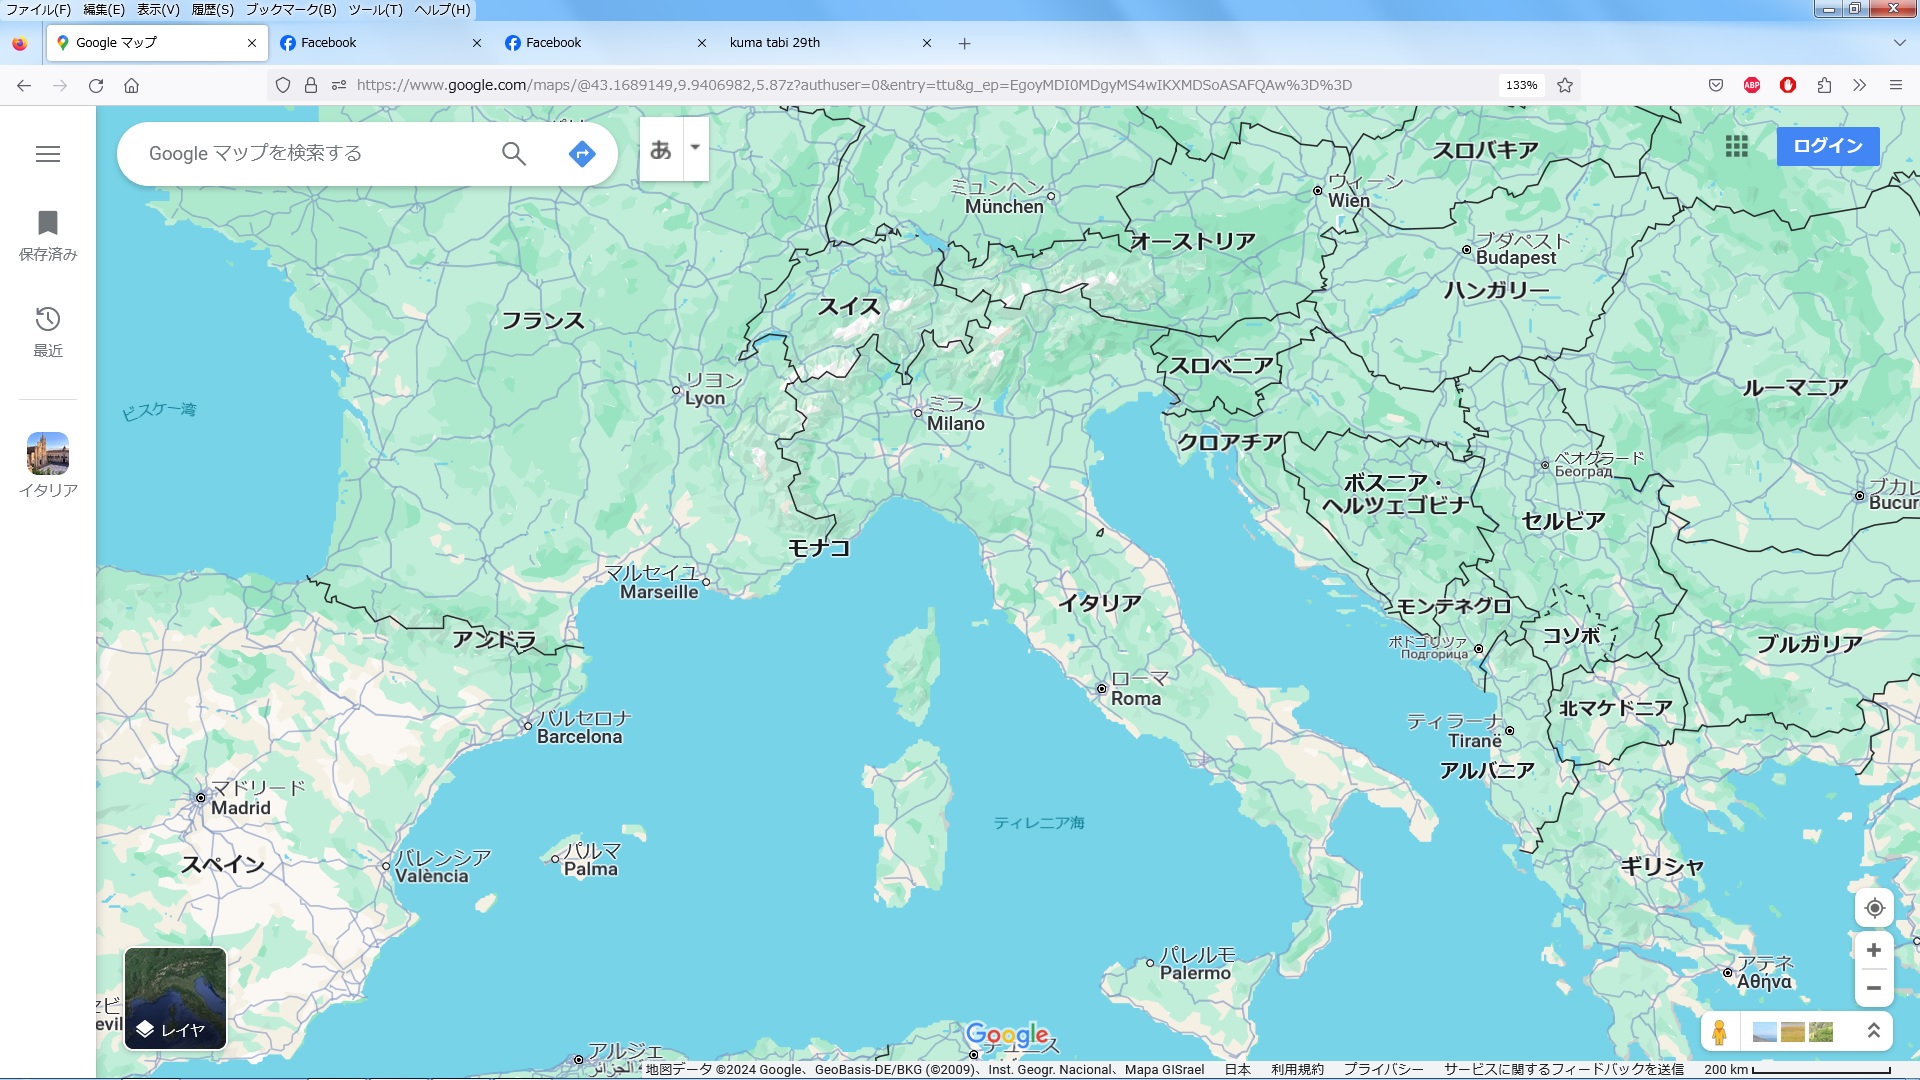
Task: Open the Saved (保存済み) panel
Action: pyautogui.click(x=47, y=235)
